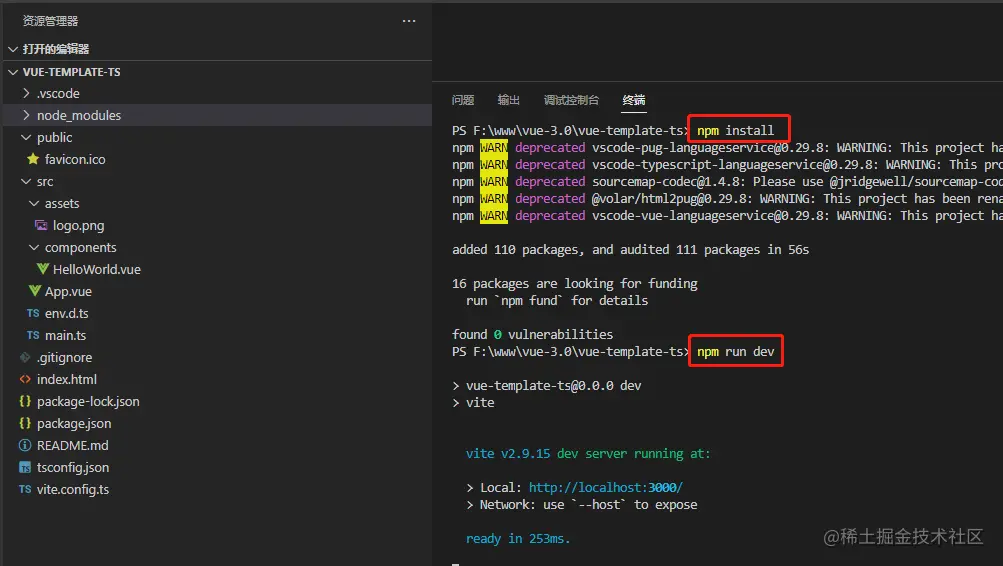Image resolution: width=1003 pixels, height=566 pixels.
Task: Open index.html file
Action: tap(67, 379)
